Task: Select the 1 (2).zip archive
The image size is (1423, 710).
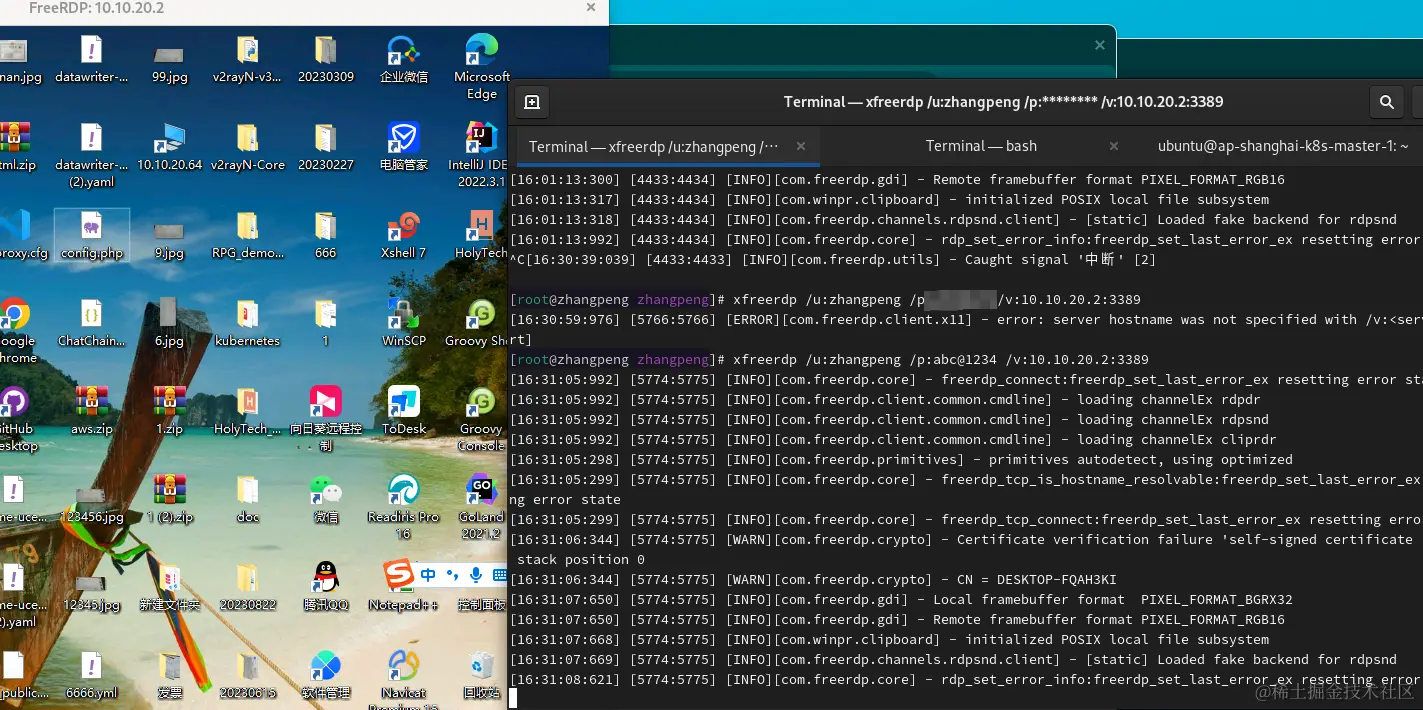Action: click(x=169, y=499)
